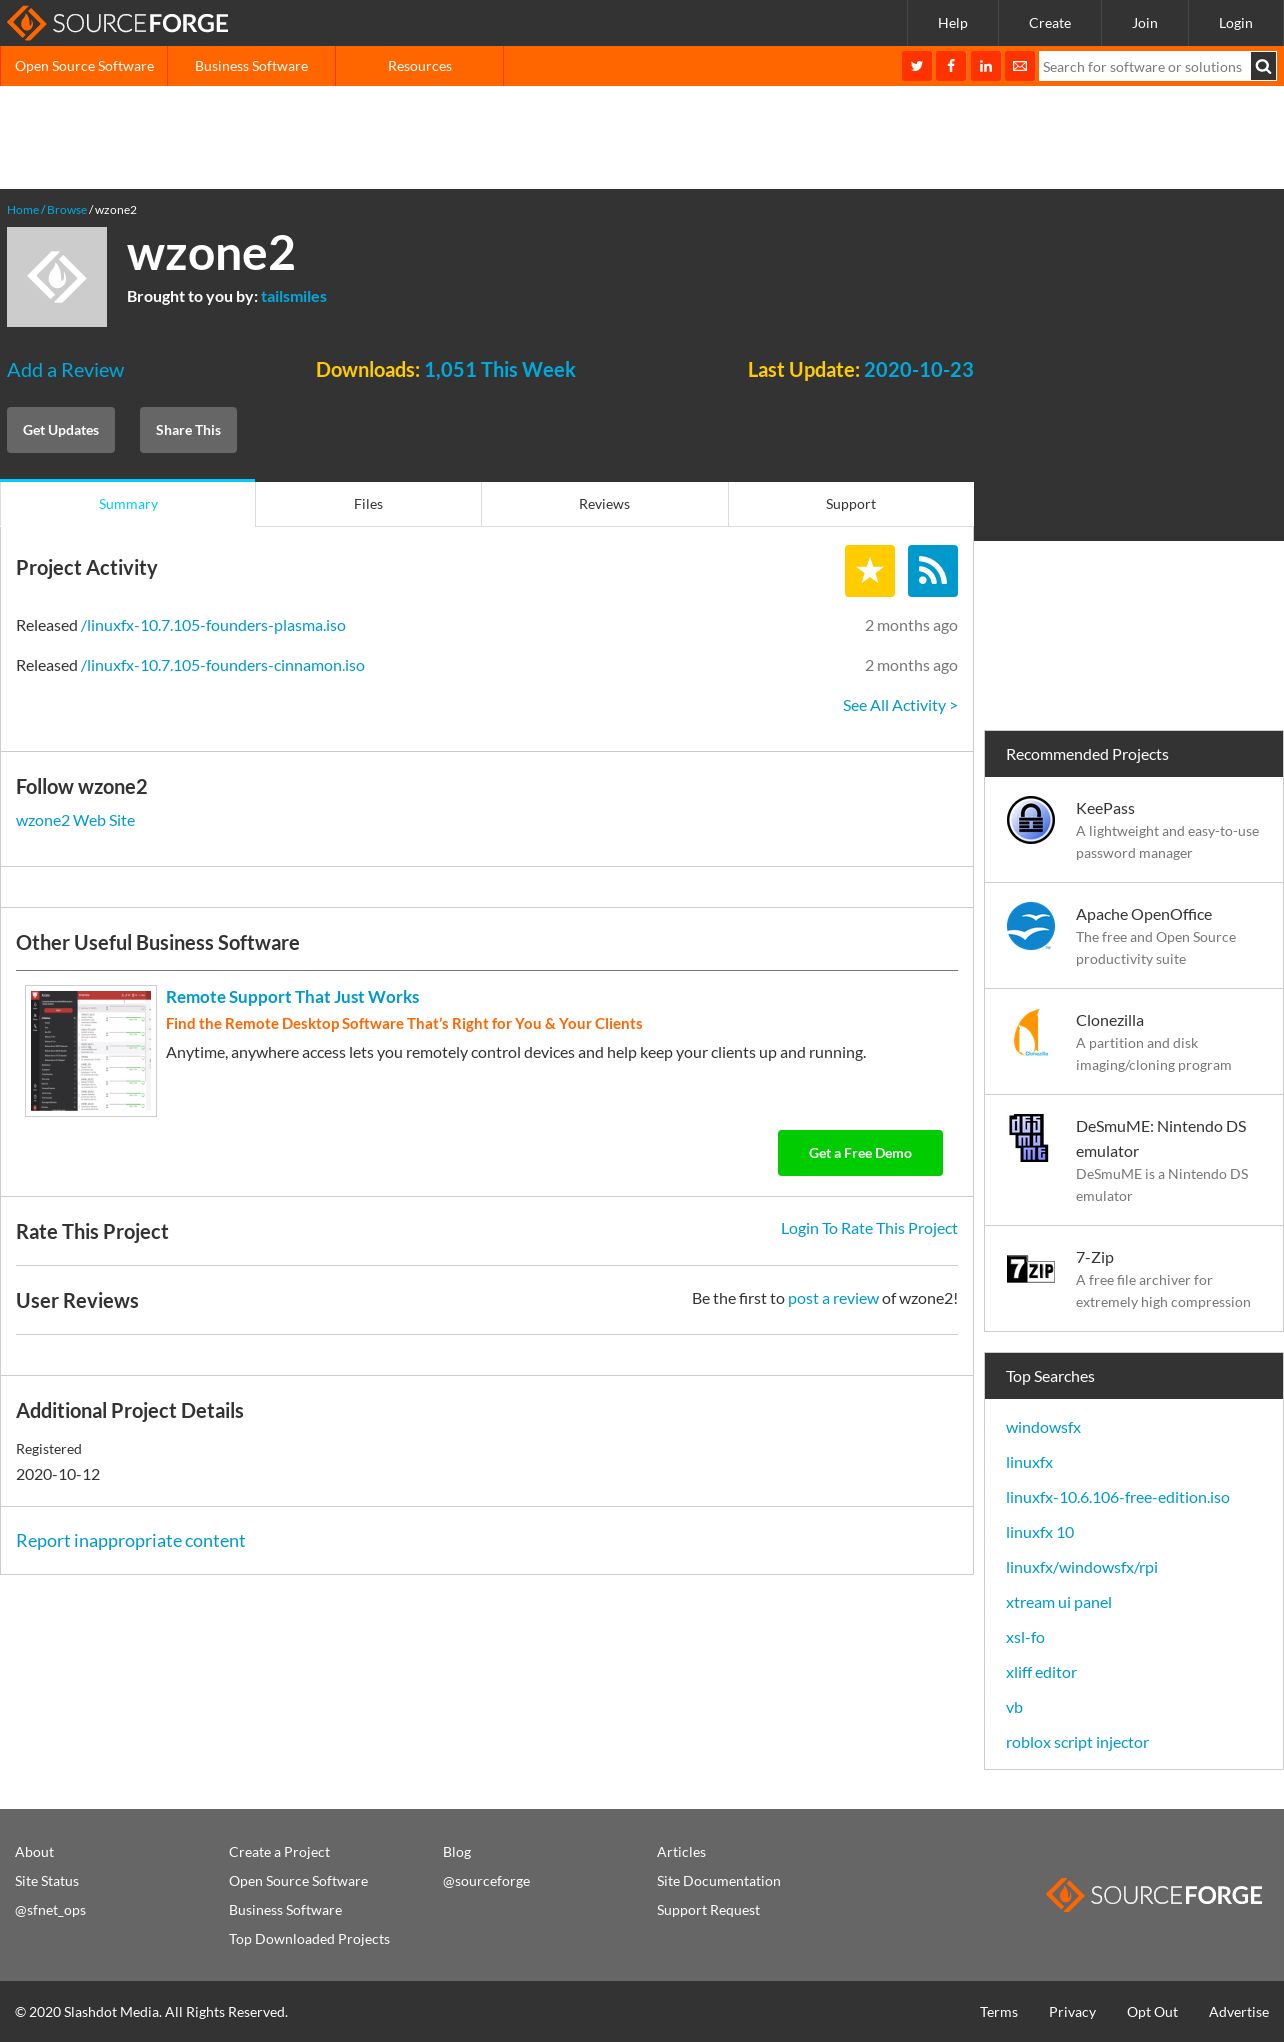1284x2042 pixels.
Task: Click Login To Rate This Project
Action: pyautogui.click(x=869, y=1228)
